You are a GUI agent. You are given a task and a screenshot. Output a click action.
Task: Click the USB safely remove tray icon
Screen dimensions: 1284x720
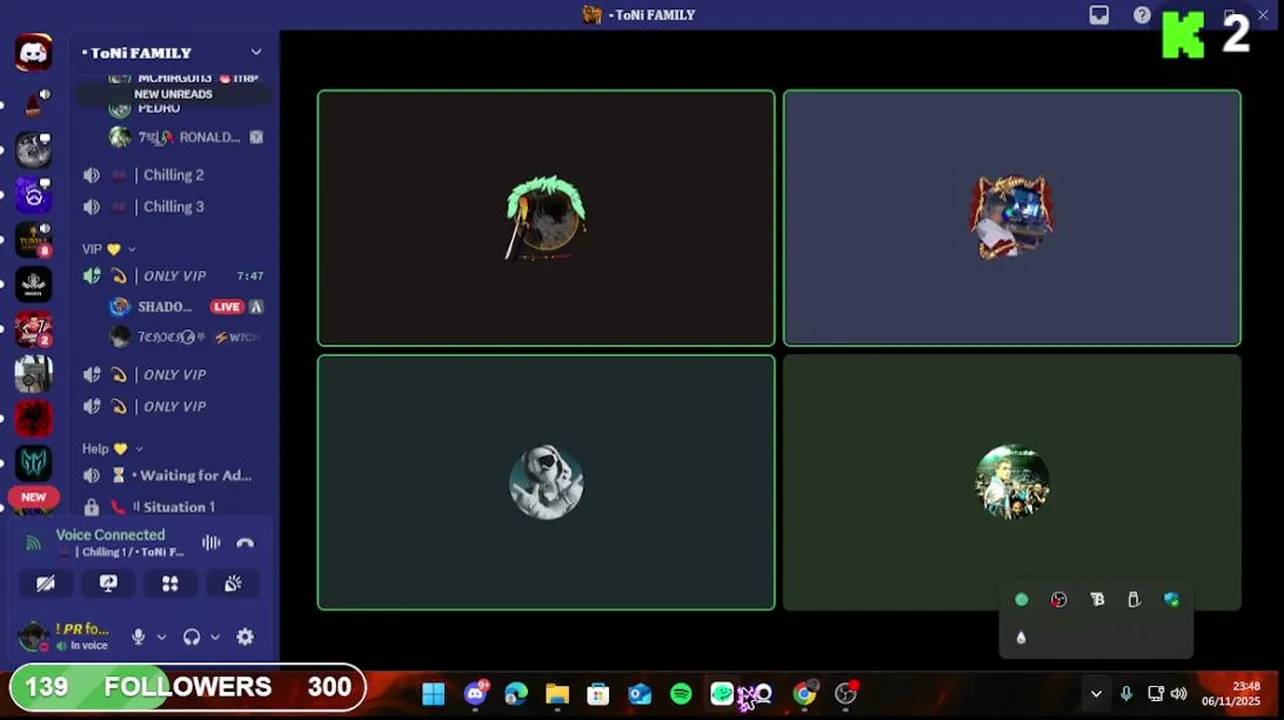tap(1134, 600)
